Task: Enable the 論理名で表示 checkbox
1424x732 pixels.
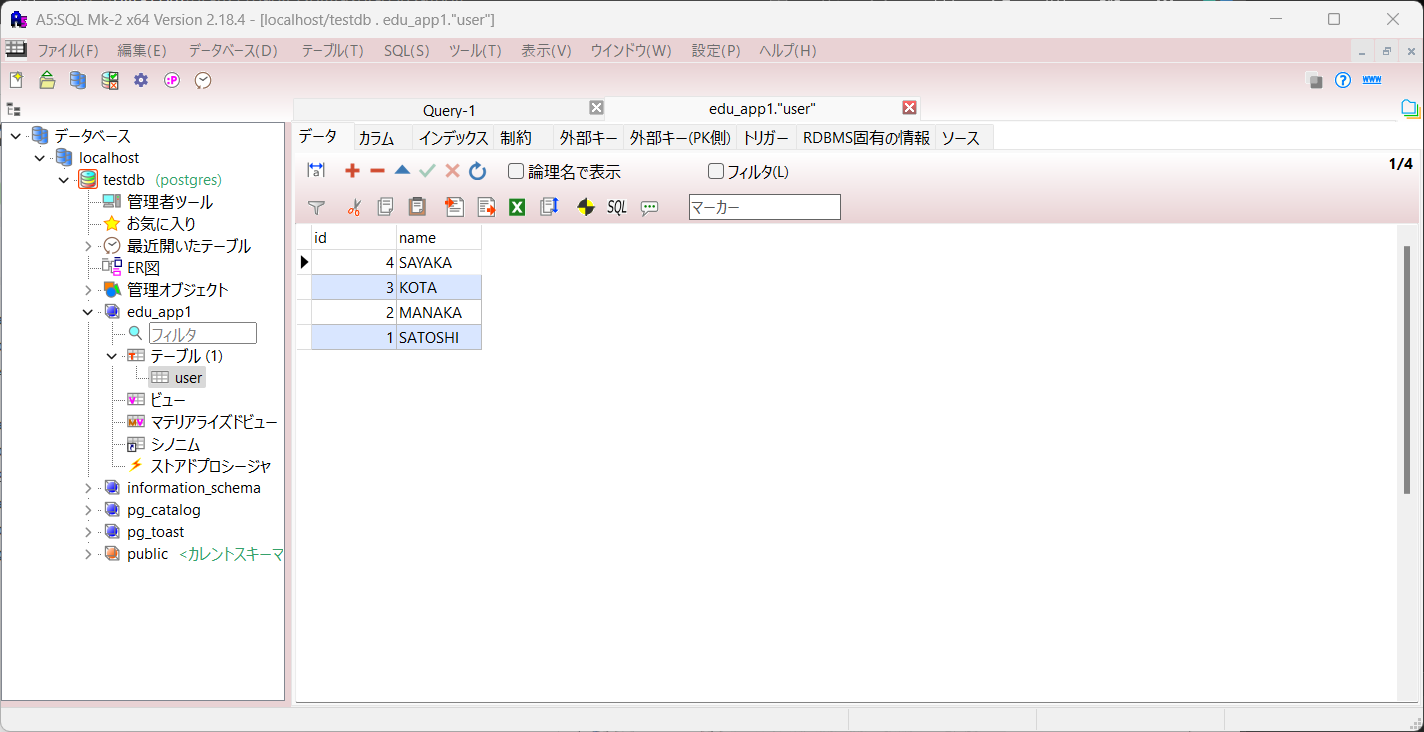Action: coord(516,171)
